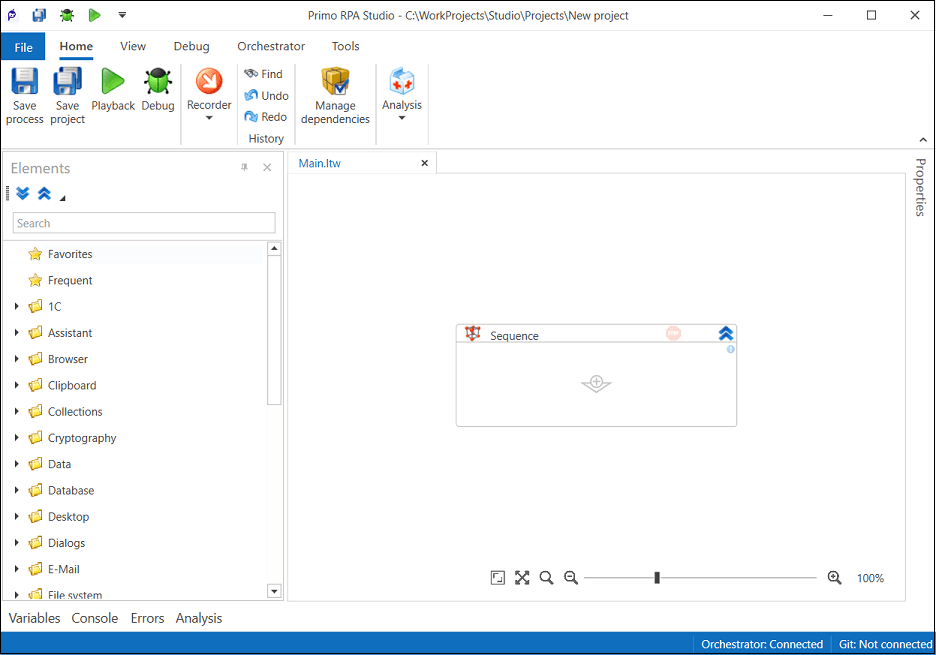
Task: Pin the Elements panel
Action: (x=244, y=168)
